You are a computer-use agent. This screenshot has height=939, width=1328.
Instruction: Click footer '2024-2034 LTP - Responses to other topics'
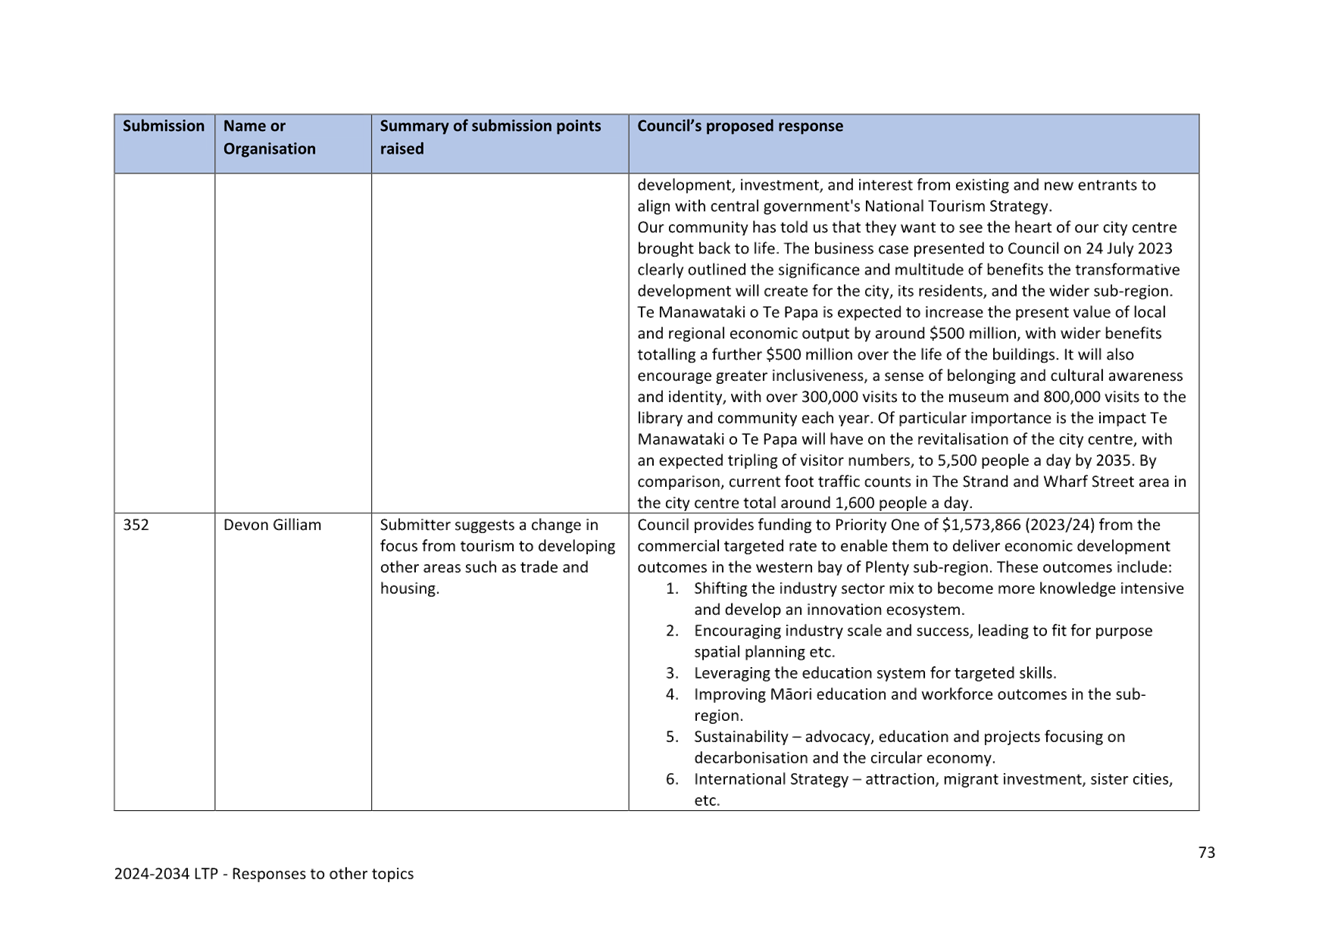point(264,873)
